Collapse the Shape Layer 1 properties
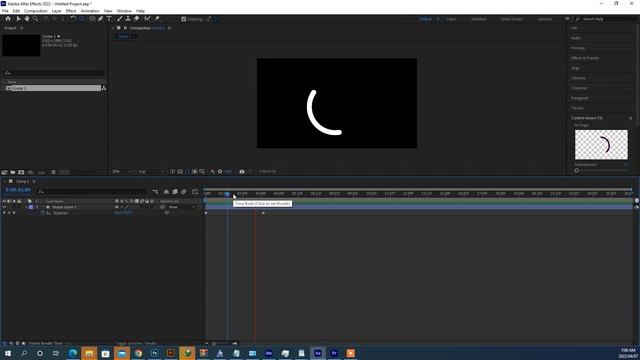This screenshot has width=640, height=360. point(26,207)
